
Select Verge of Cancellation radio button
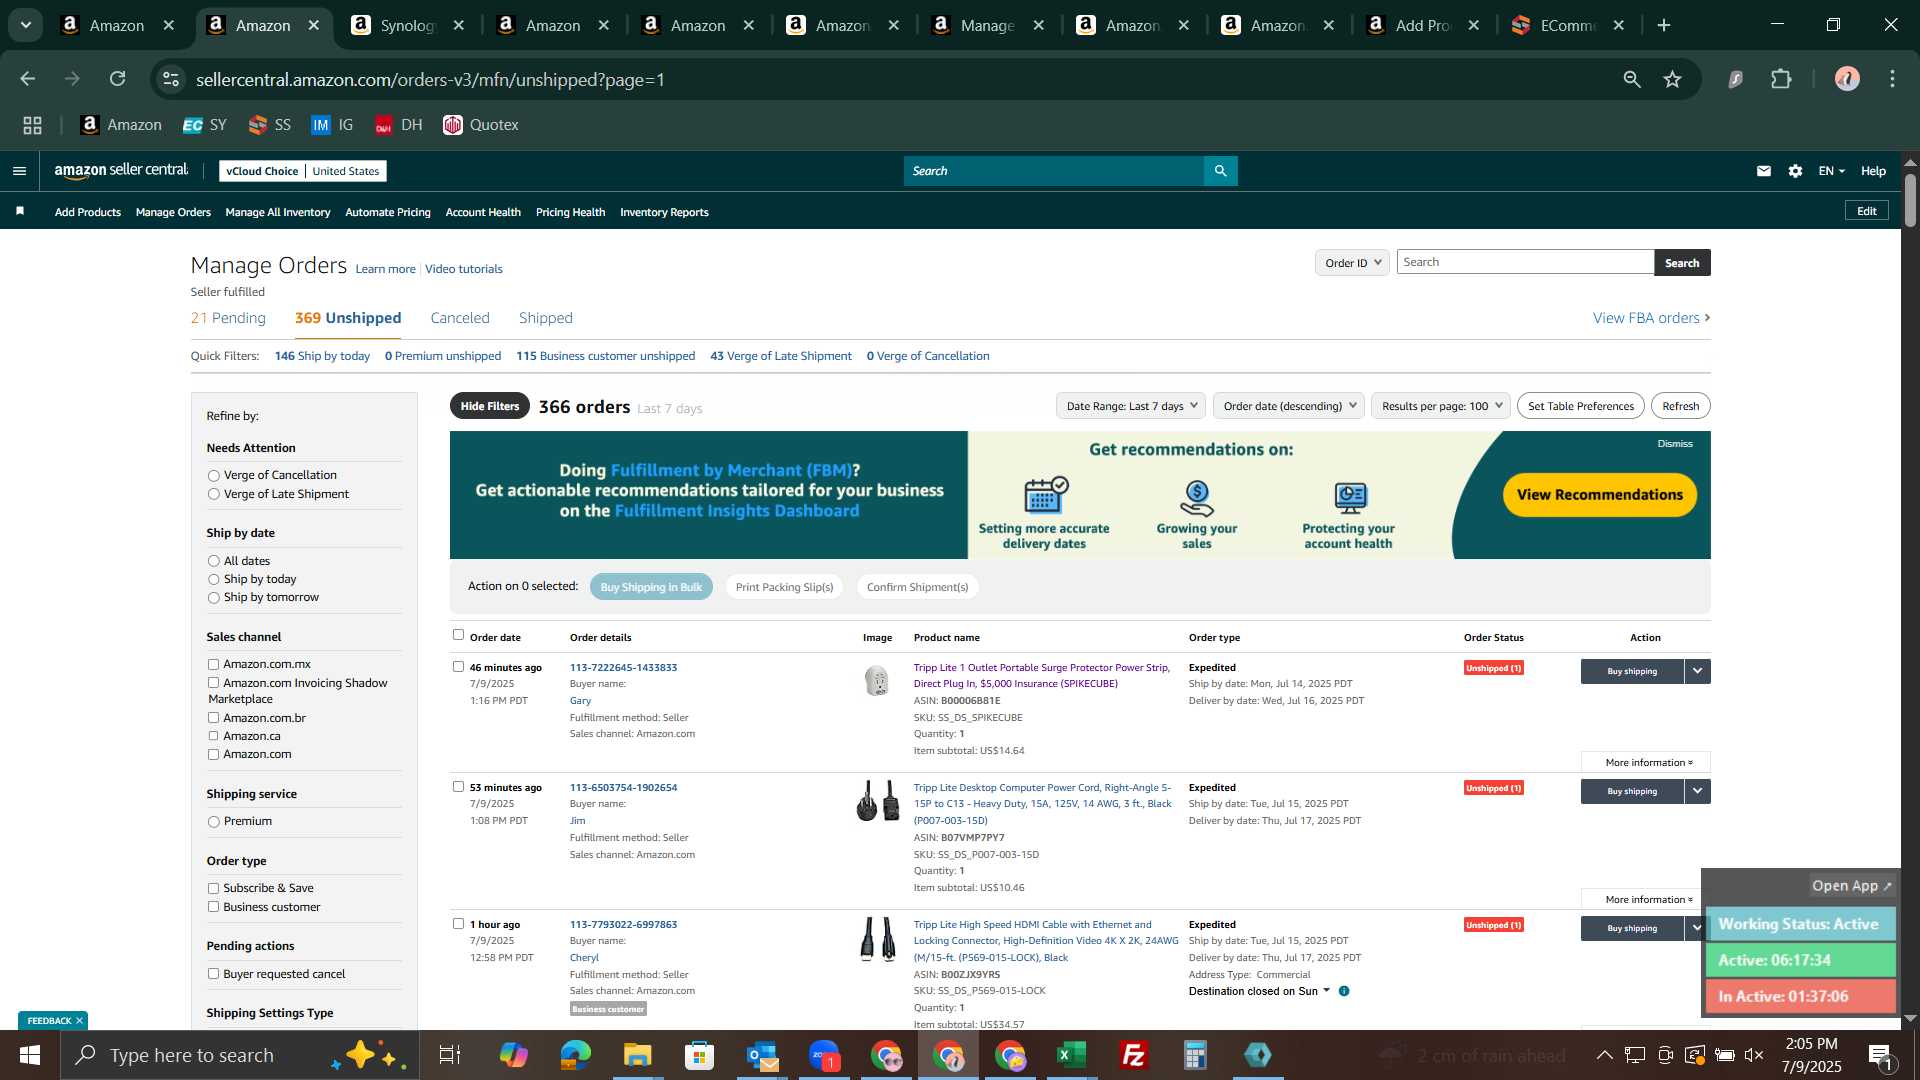point(213,476)
